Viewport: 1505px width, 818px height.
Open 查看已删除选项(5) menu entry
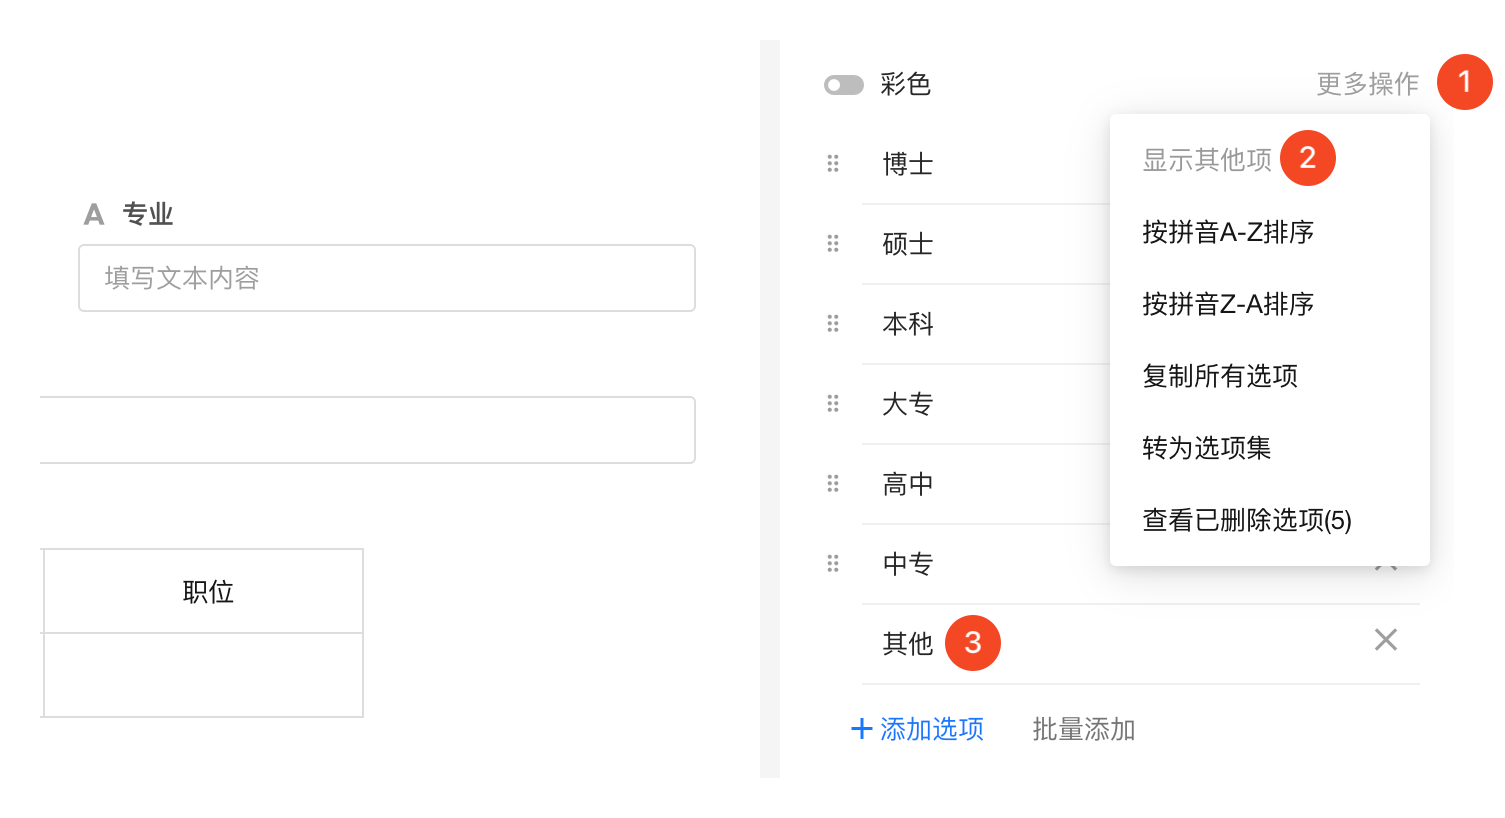coord(1247,520)
